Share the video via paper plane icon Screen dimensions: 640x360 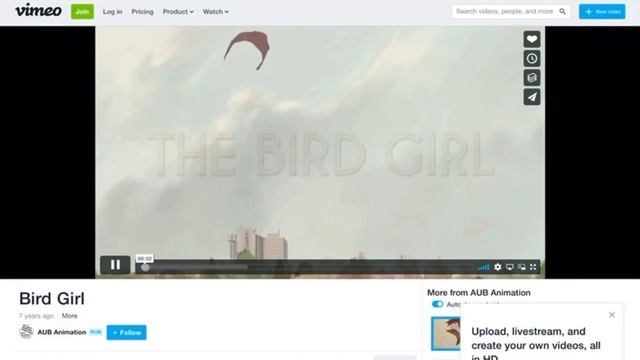click(x=532, y=97)
